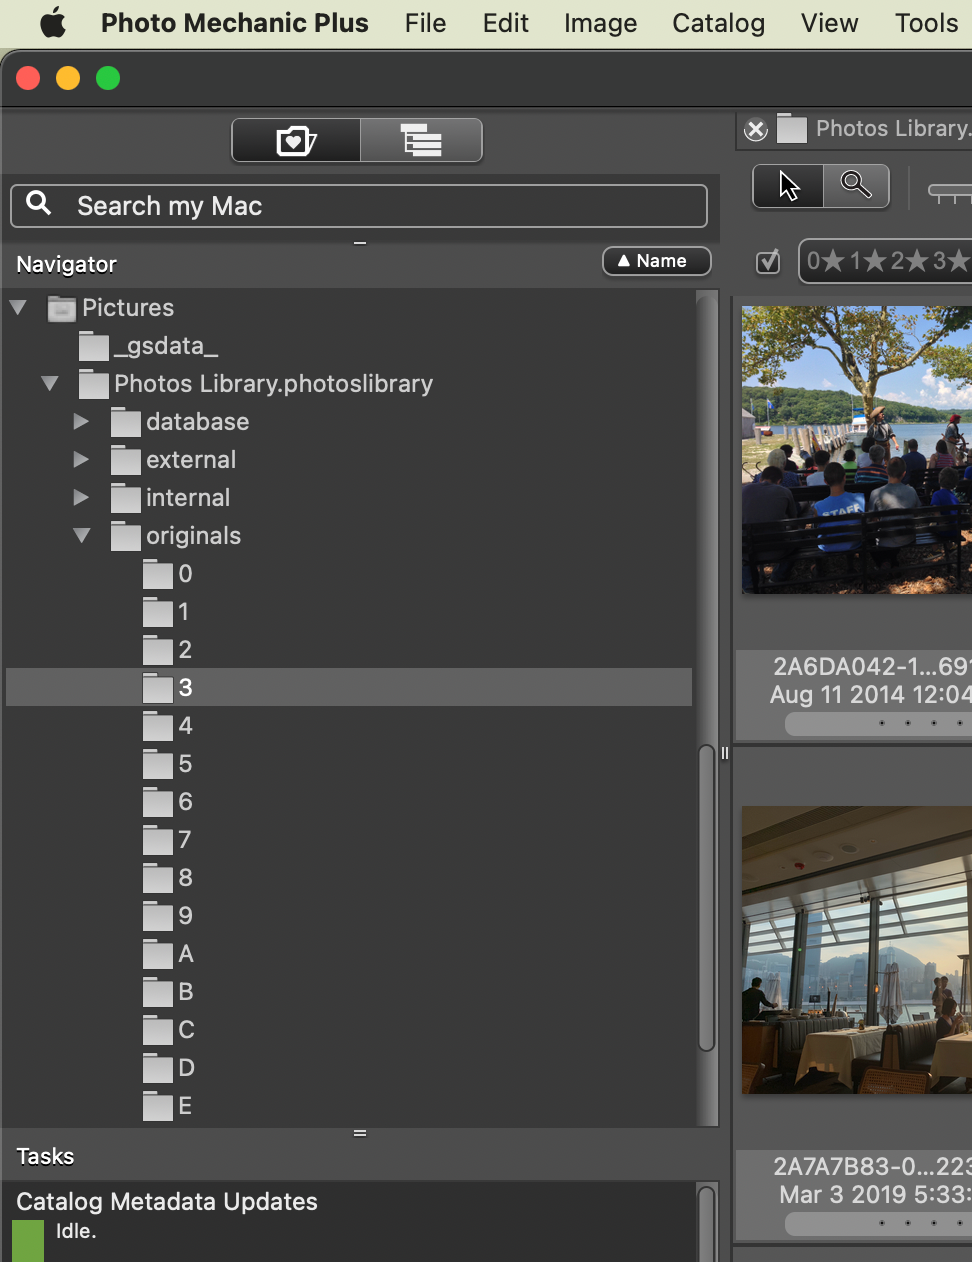Click the Navigator panel scrollbar
Screen dimensions: 972x1262
coord(706,897)
